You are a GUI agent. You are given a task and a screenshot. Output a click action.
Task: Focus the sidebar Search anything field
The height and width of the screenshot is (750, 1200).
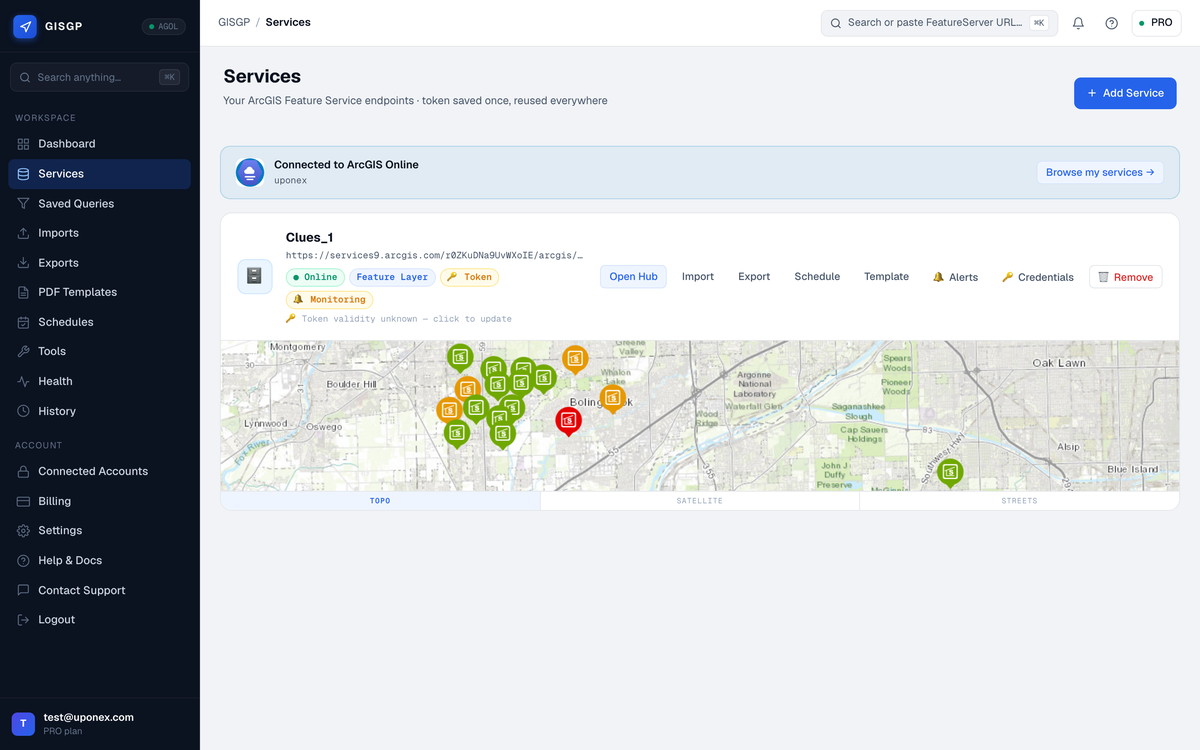(x=99, y=77)
